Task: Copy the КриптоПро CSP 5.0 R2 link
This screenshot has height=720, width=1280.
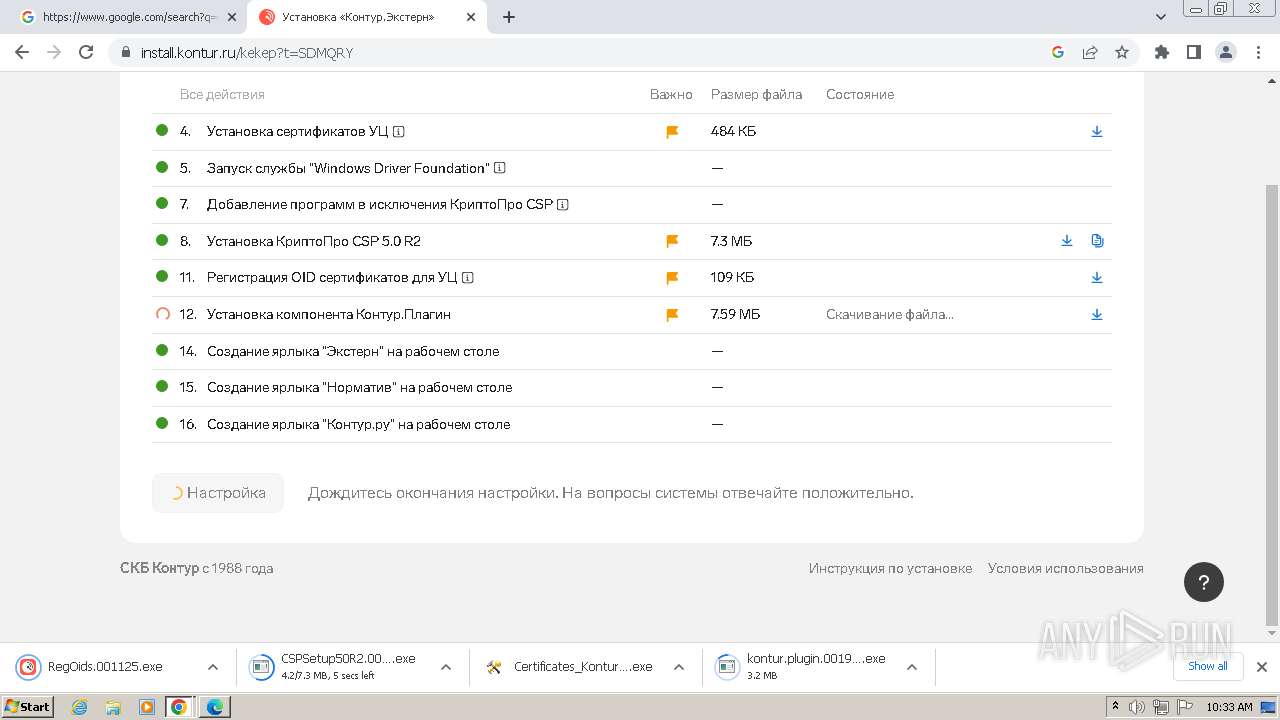Action: pyautogui.click(x=1097, y=241)
